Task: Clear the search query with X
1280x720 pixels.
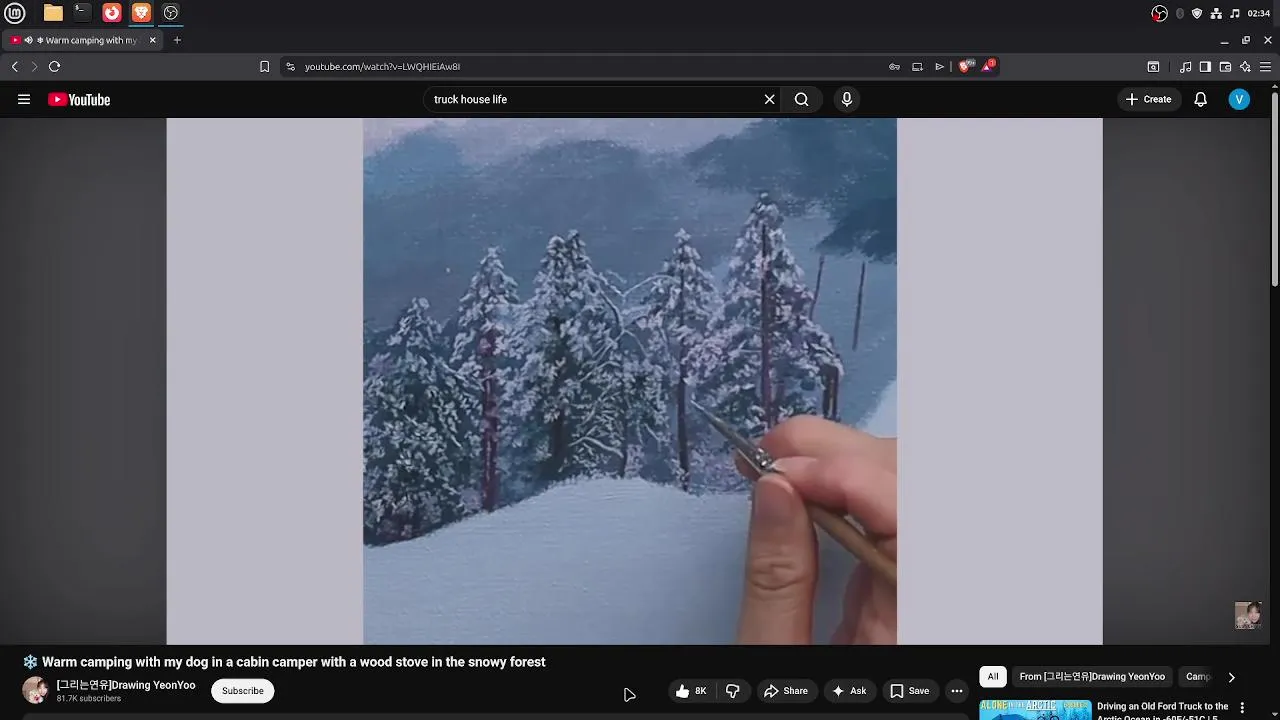Action: click(x=769, y=99)
